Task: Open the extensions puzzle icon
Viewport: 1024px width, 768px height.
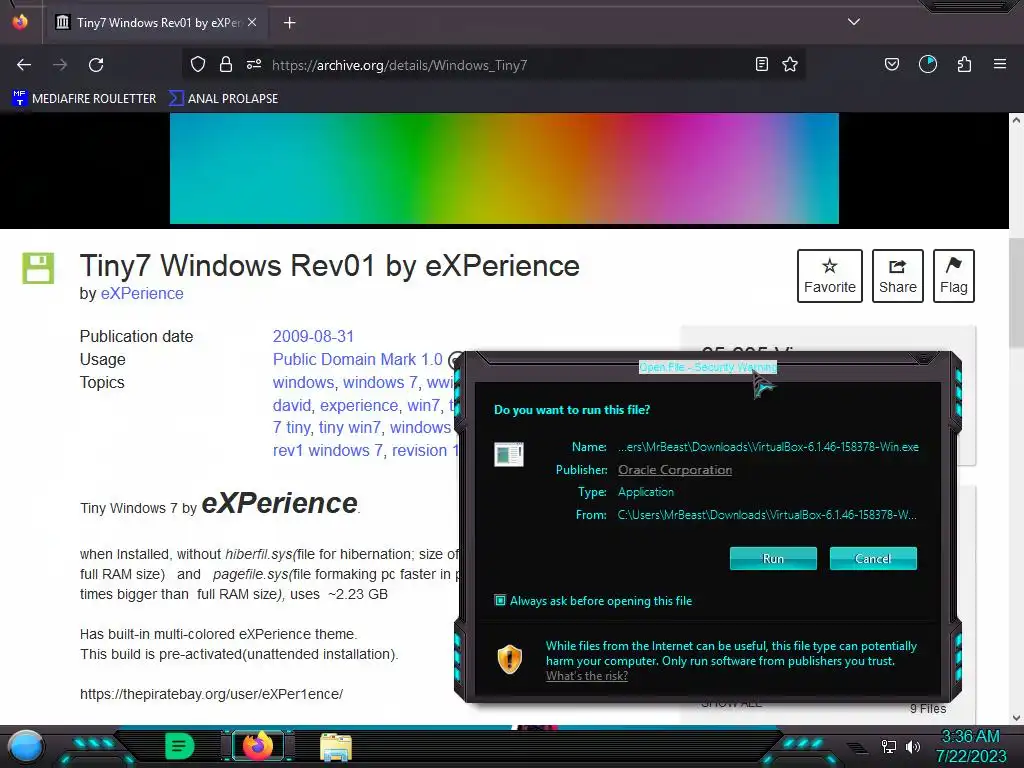Action: click(x=964, y=64)
